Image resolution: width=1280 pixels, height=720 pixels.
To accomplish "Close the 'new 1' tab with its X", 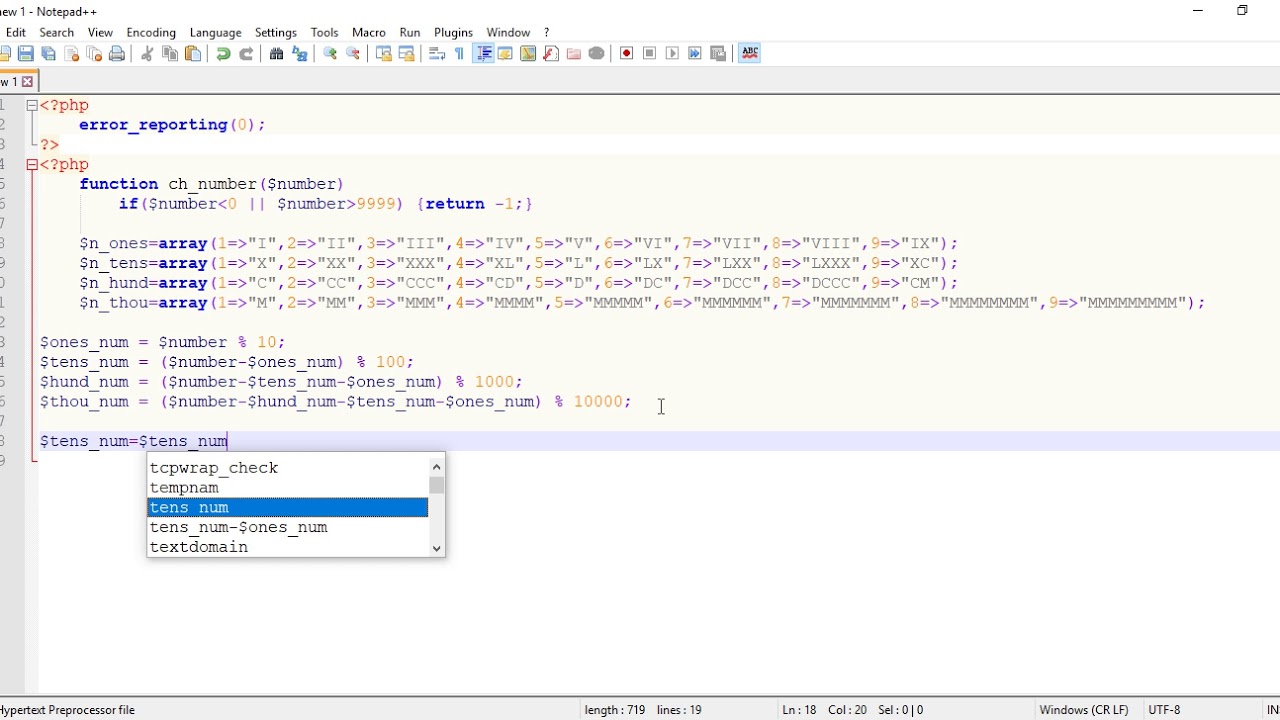I will [x=27, y=82].
